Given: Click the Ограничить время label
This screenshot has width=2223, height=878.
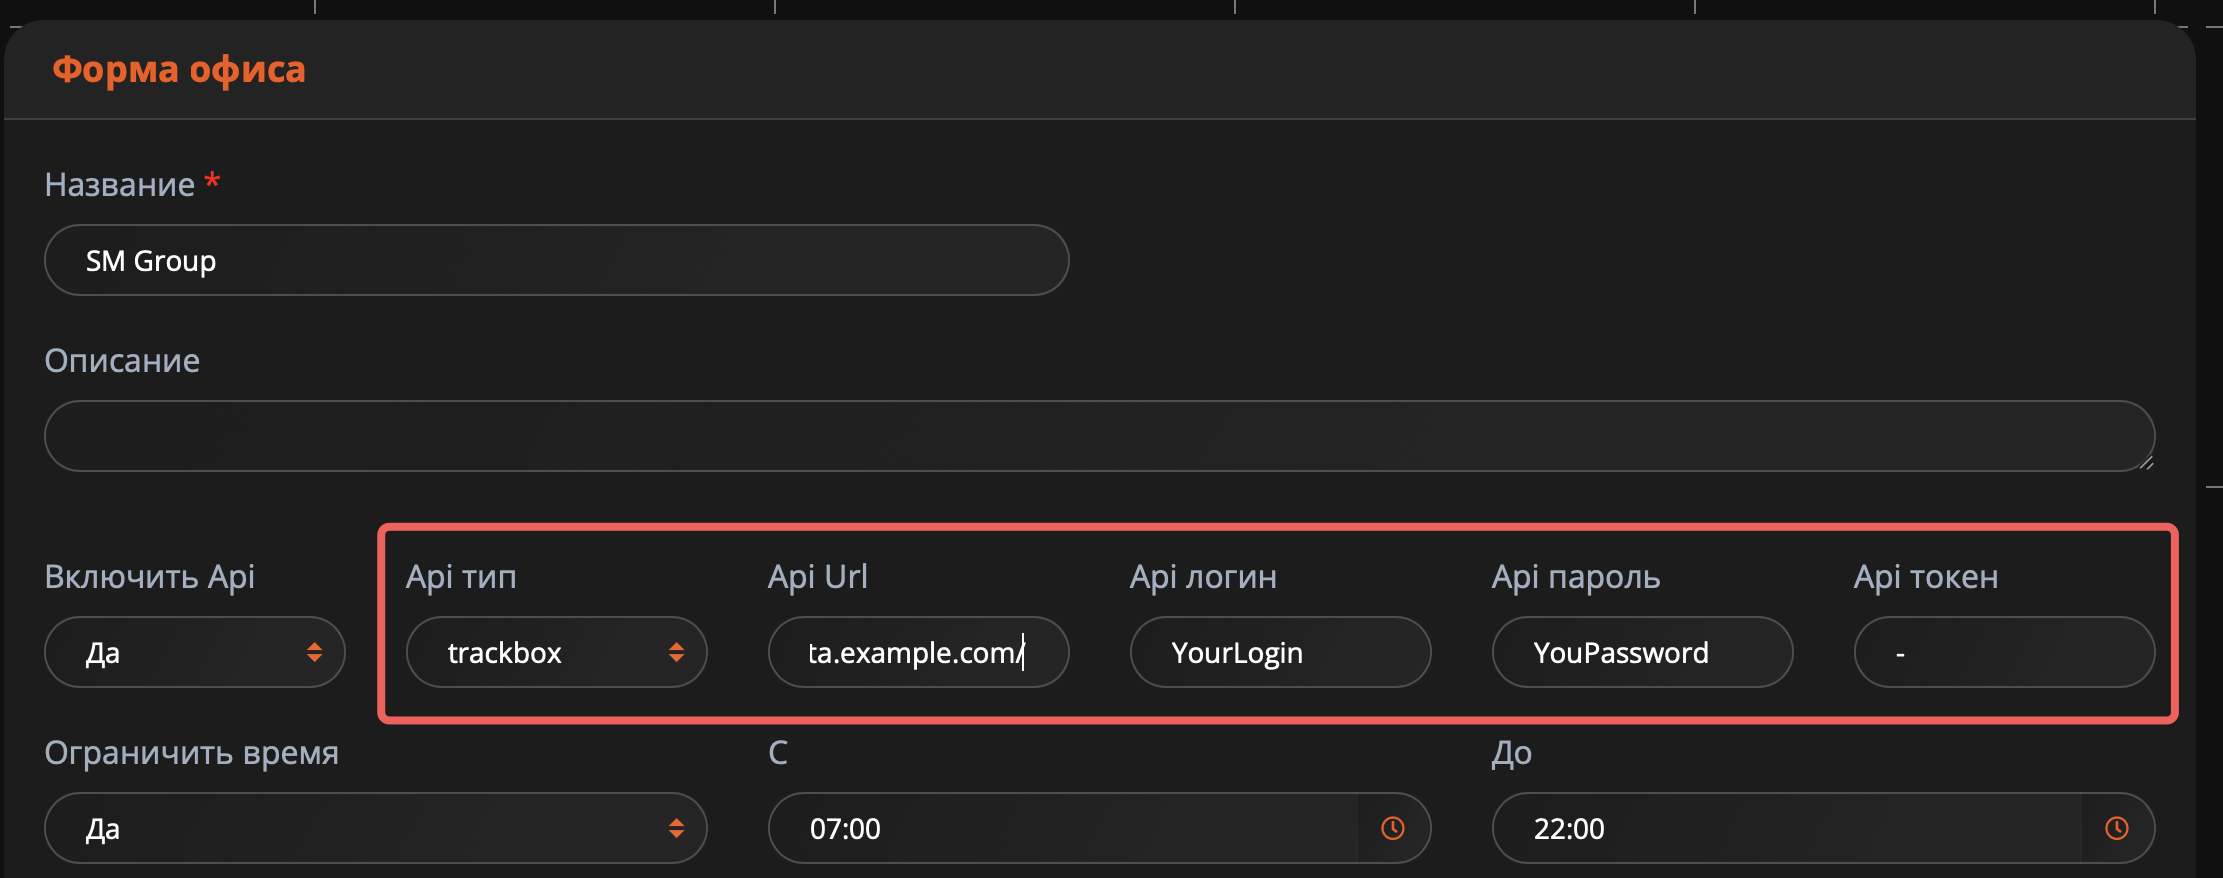Looking at the screenshot, I should coord(192,753).
